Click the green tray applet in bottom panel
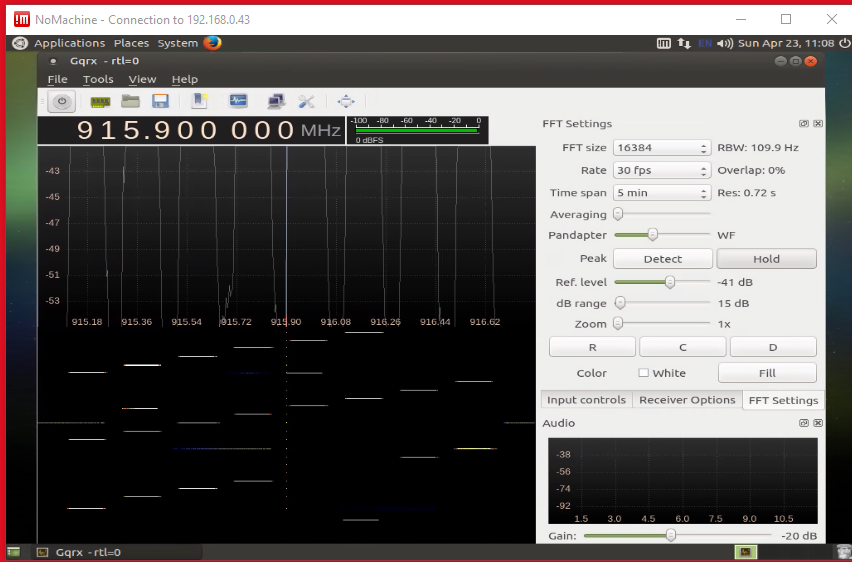 point(746,552)
